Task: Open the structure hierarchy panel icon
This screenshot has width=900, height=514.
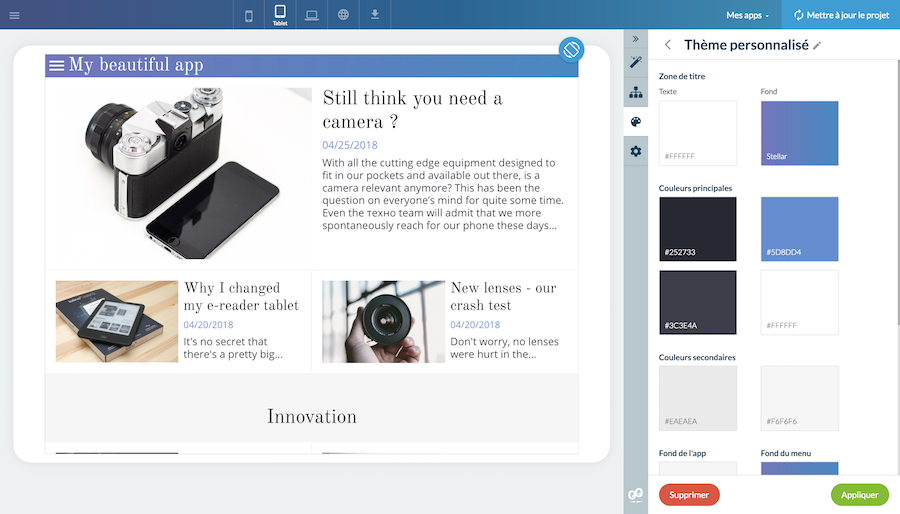Action: (636, 93)
